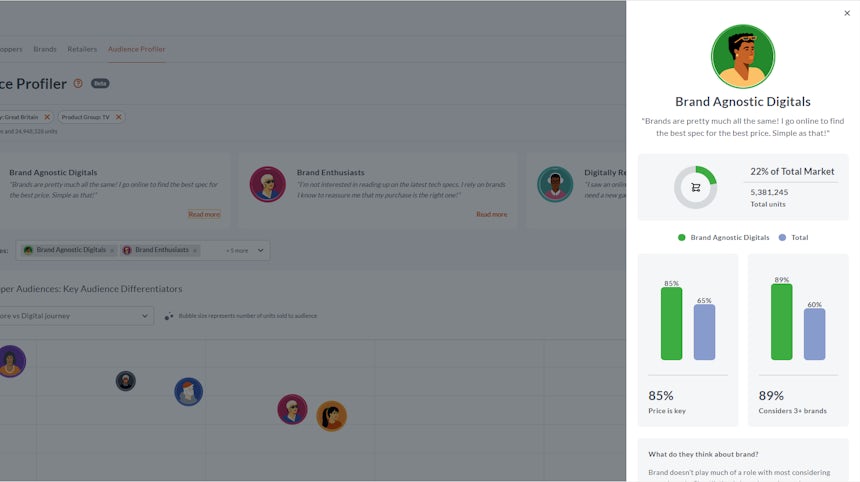
Task: Remove the Great Britain filter chip
Action: [x=46, y=117]
